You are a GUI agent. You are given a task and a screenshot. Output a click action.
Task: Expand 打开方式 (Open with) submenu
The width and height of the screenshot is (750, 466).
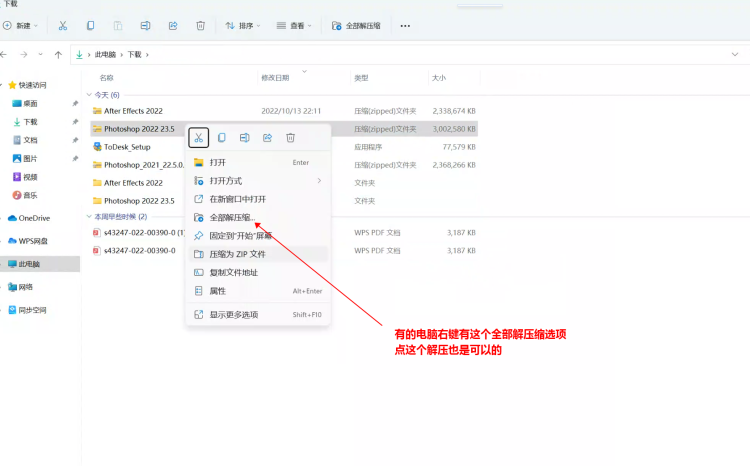[260, 181]
